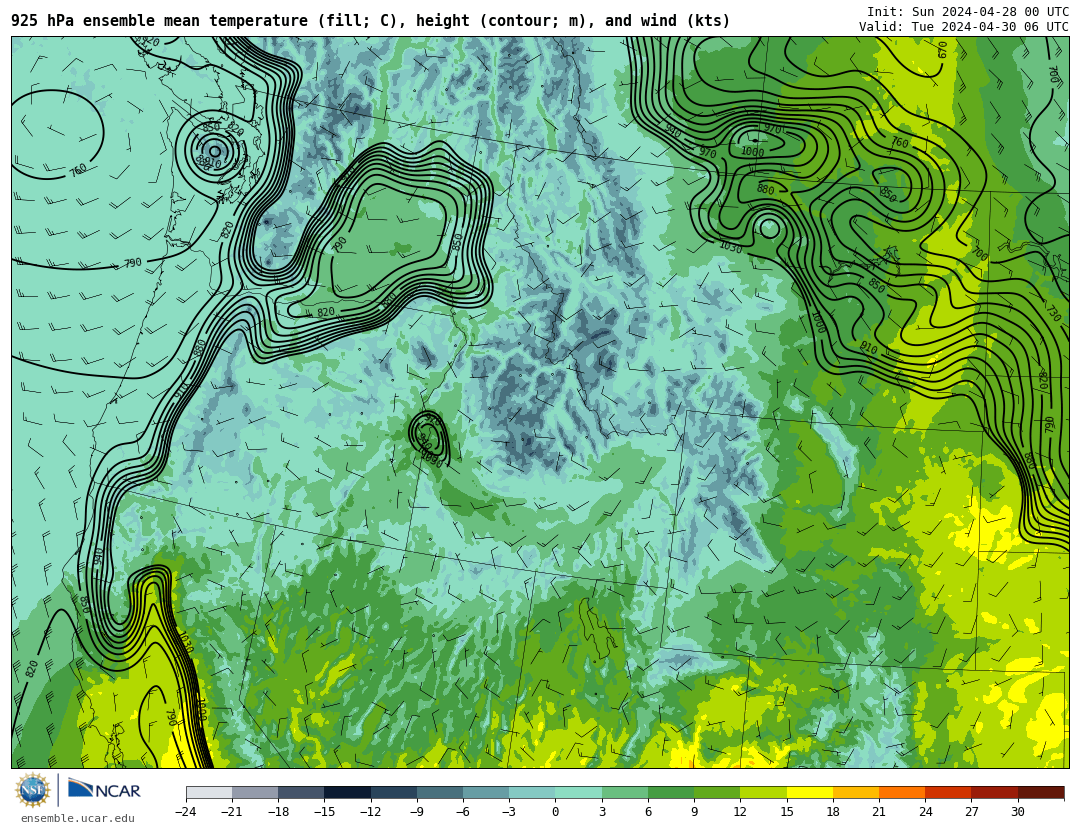Viewport: 1080px width, 831px height.
Task: Pick the colorbar segment between -15 and -12
Action: 347,792
